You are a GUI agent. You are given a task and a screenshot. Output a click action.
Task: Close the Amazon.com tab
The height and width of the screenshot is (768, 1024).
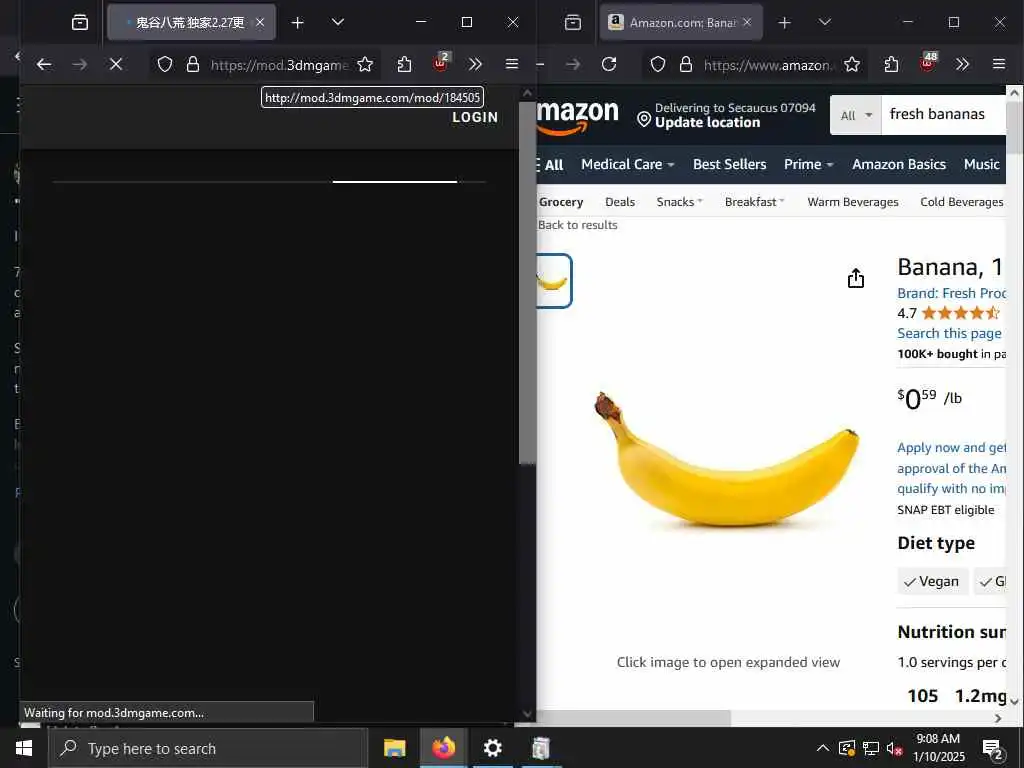(747, 22)
